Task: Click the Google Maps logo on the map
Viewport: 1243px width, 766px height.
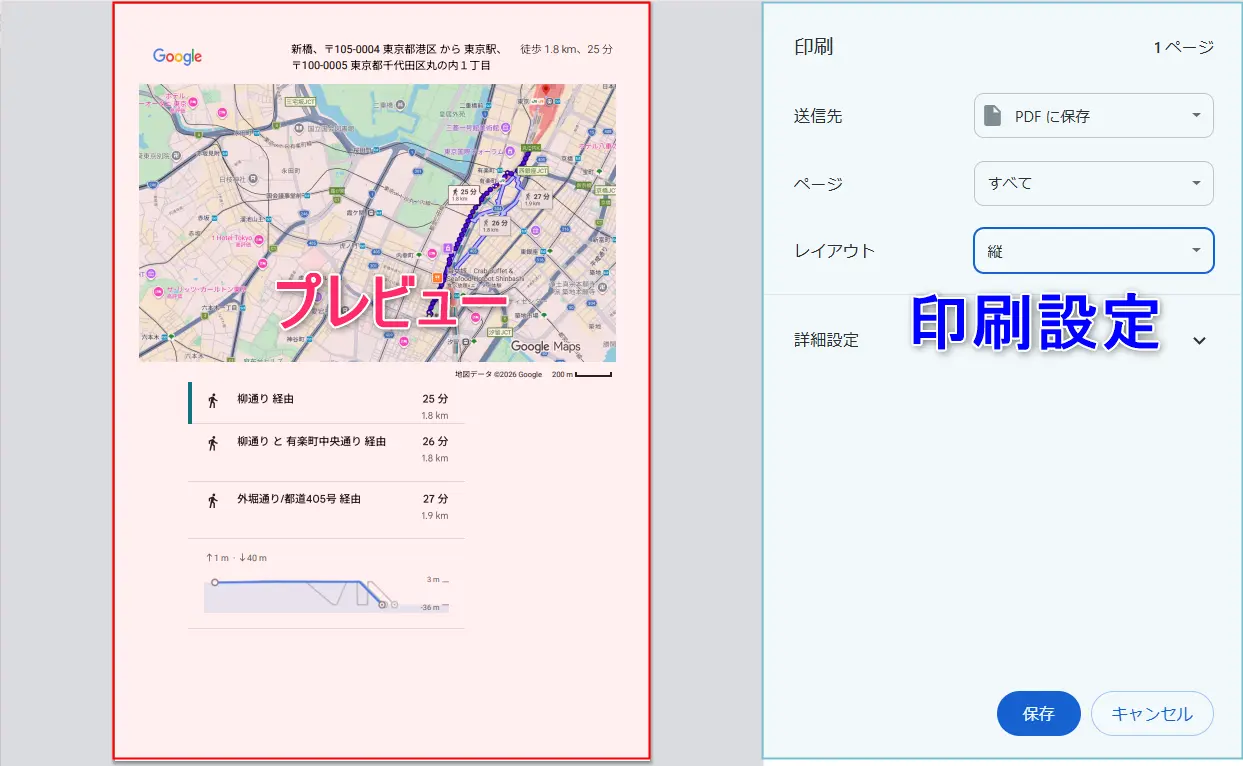Action: tap(545, 346)
